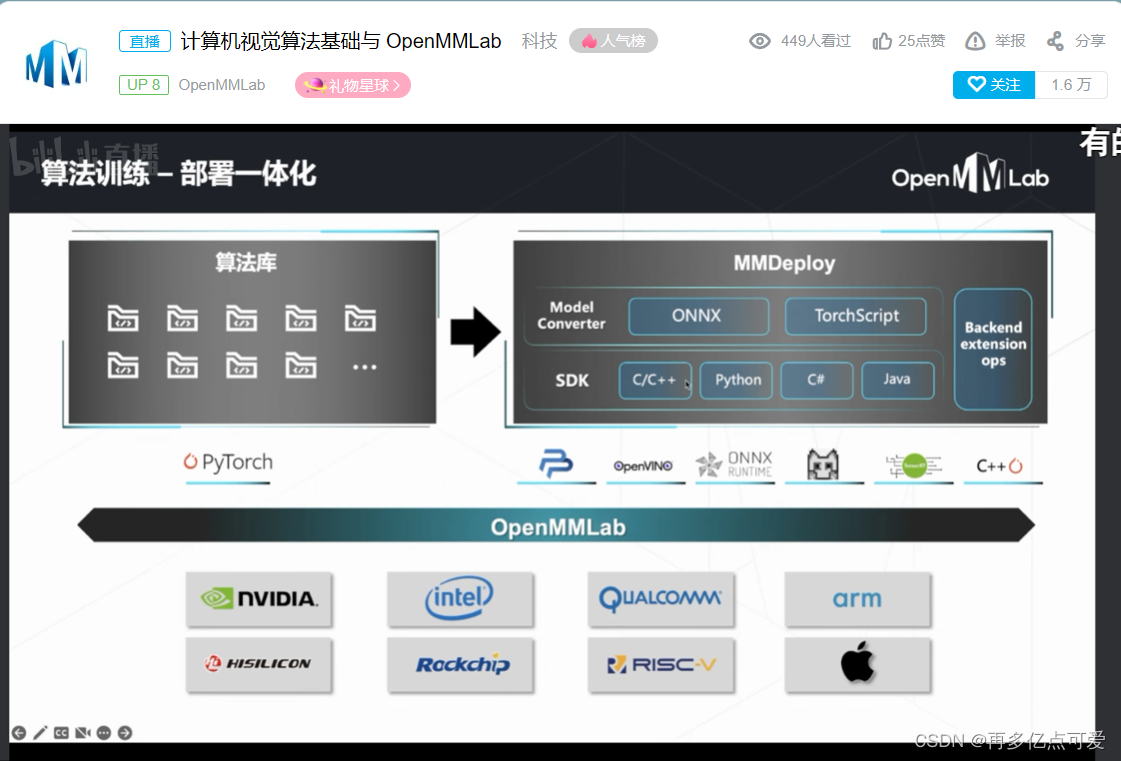Click the black arrow between 算法库 and MMDeploy

(x=475, y=332)
